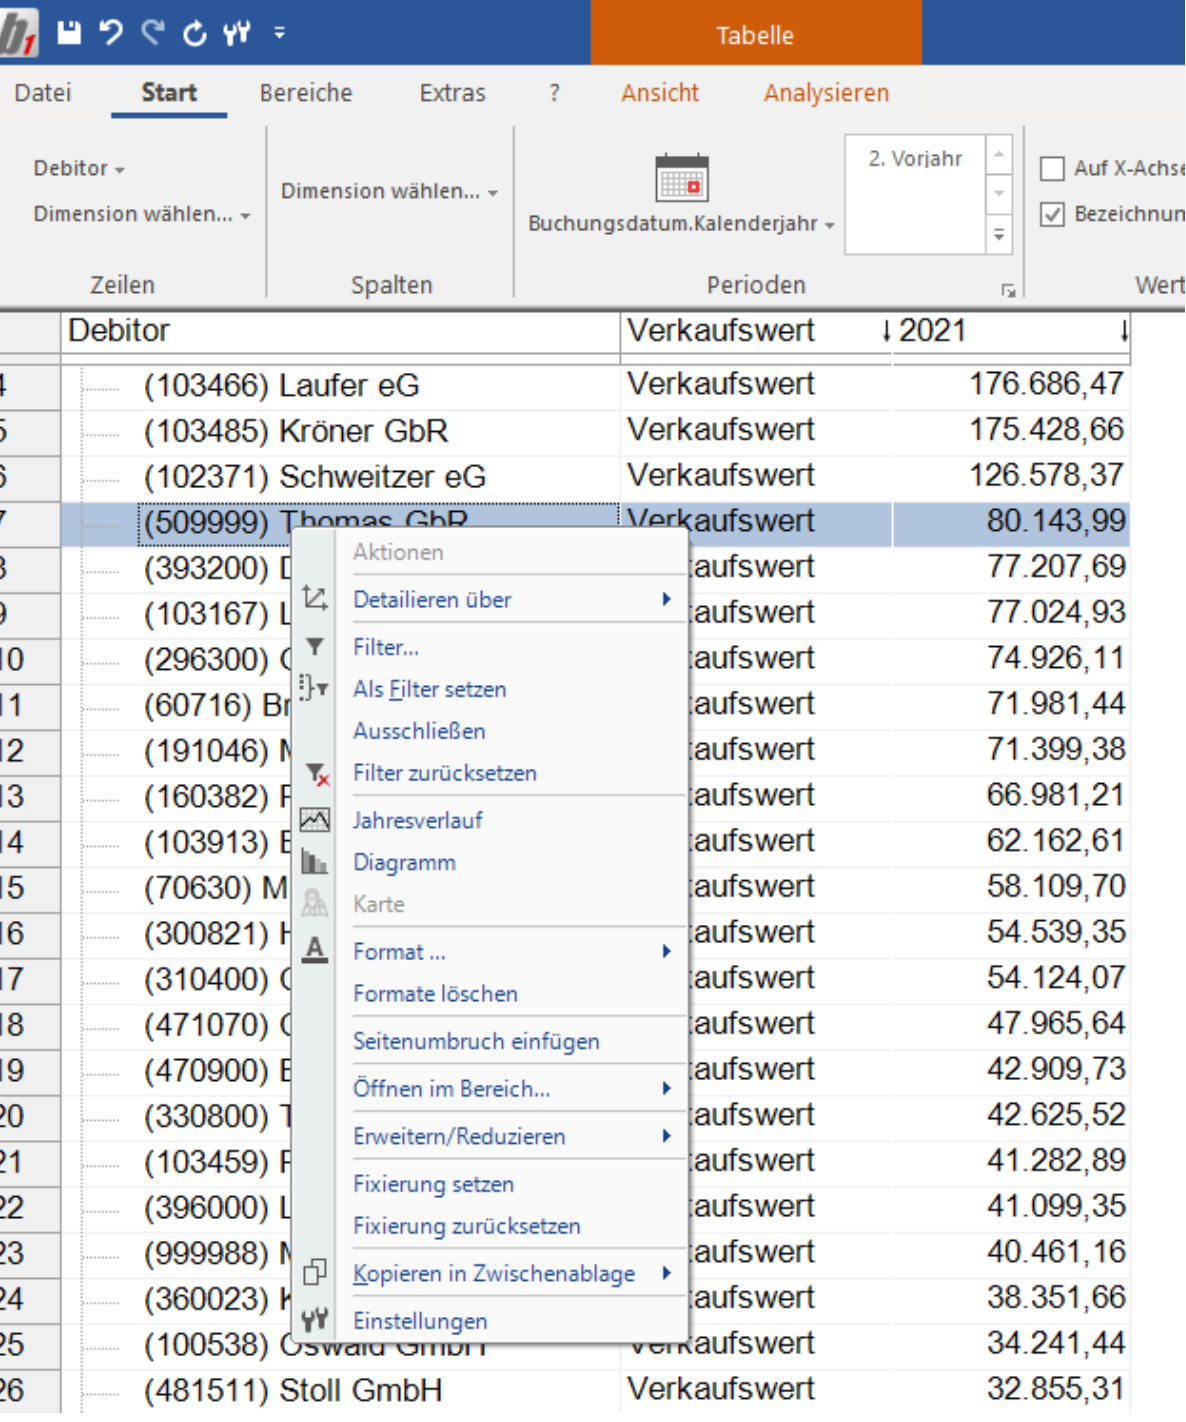Open Dimension wählen dropdown in Spalten group

389,191
